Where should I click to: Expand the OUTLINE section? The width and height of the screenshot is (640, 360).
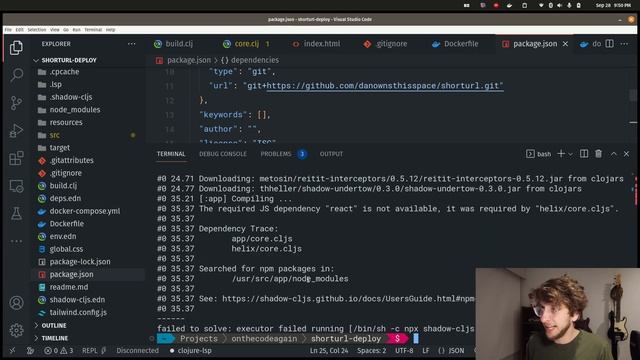pyautogui.click(x=54, y=325)
